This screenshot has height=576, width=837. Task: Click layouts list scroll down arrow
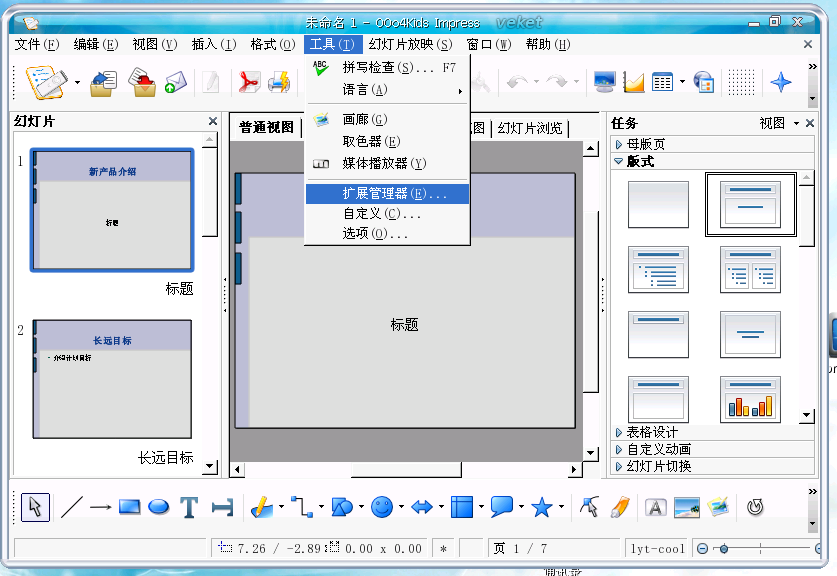807,415
